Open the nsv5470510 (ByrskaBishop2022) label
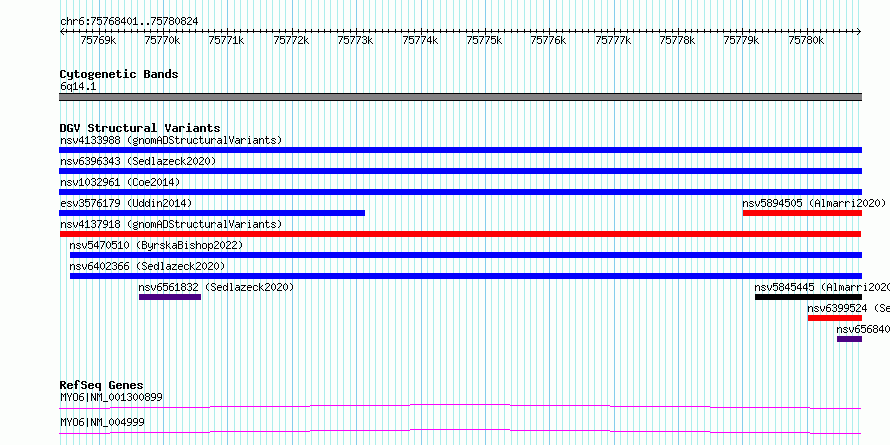The width and height of the screenshot is (890, 445). pyautogui.click(x=156, y=245)
